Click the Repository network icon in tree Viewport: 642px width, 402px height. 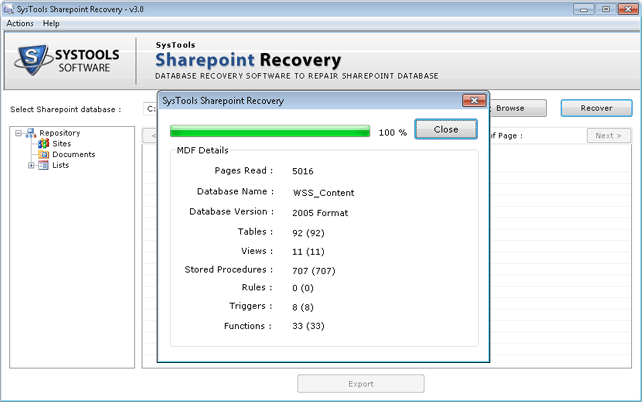[31, 133]
